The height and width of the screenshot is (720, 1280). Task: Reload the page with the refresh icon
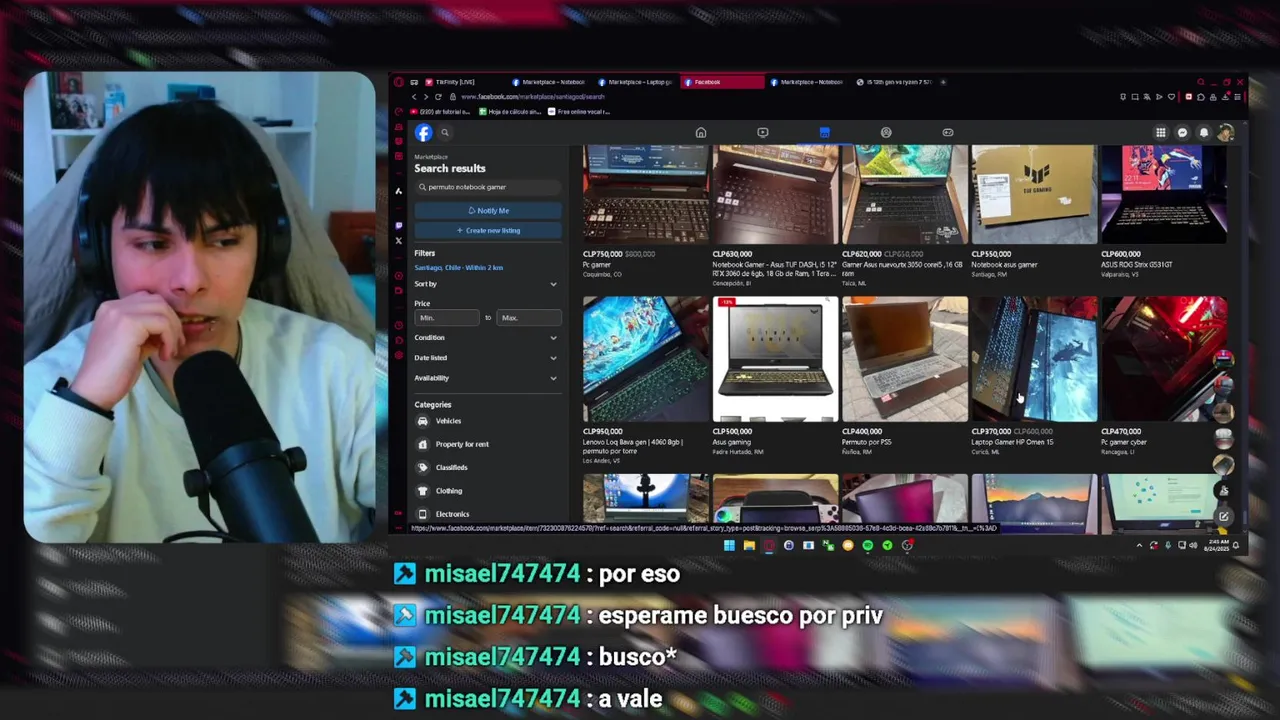pos(438,97)
